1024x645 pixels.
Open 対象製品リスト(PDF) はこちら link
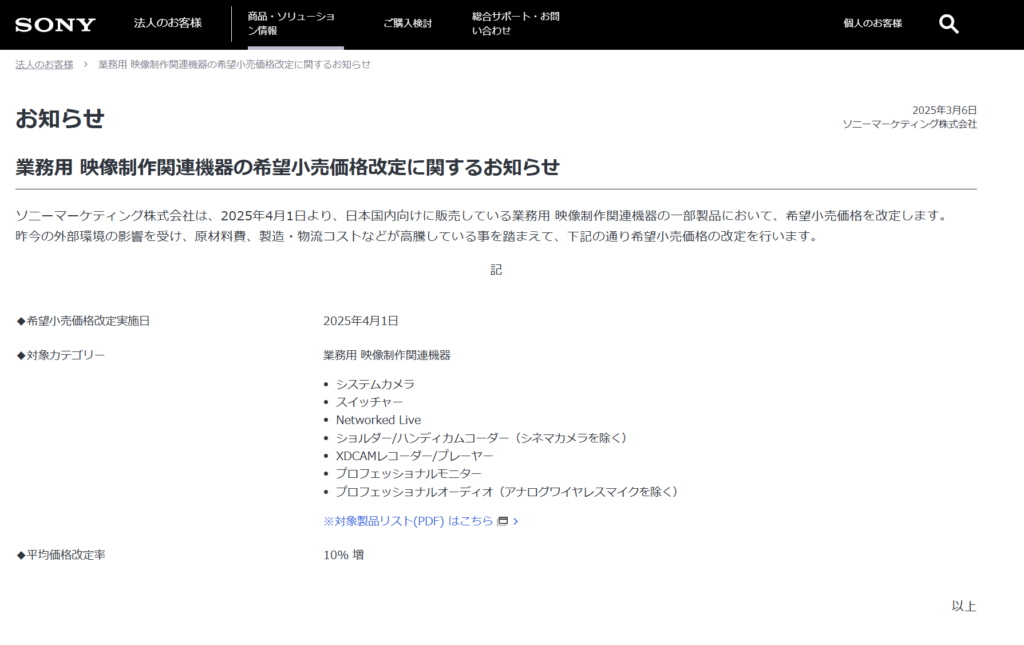coord(408,521)
